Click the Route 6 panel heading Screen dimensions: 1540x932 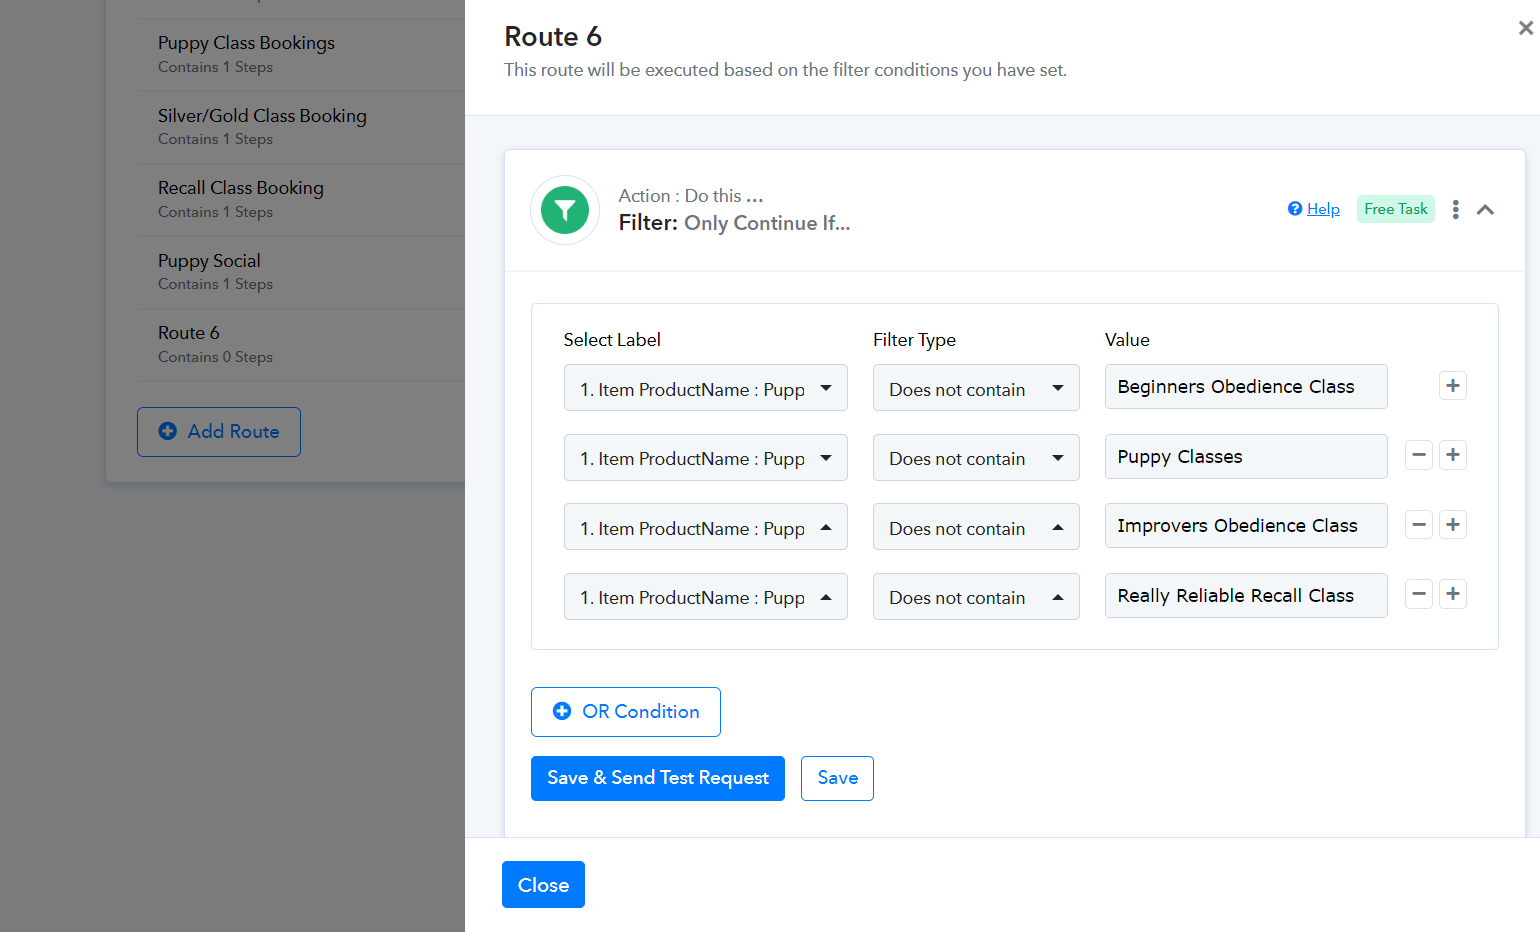(x=553, y=37)
